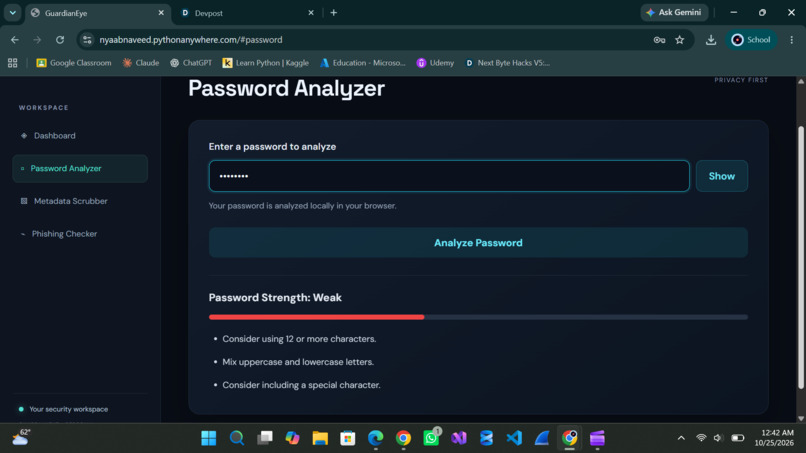This screenshot has width=806, height=453.
Task: Click the 'Your security workspace' status text
Action: coord(68,409)
